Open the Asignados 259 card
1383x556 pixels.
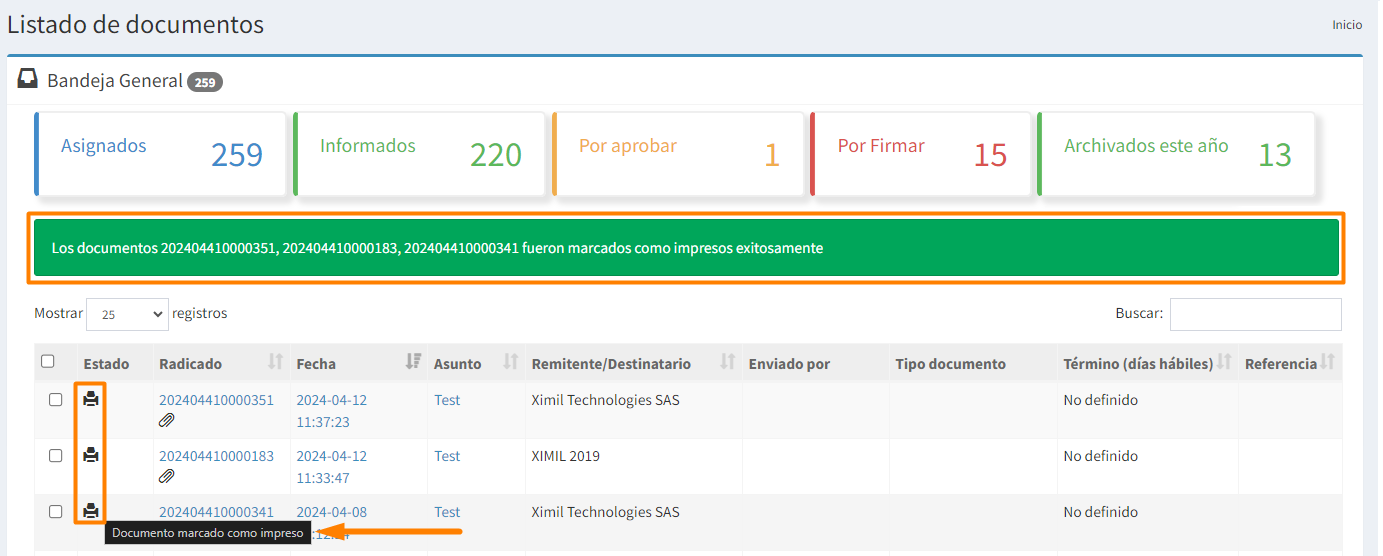pyautogui.click(x=161, y=153)
